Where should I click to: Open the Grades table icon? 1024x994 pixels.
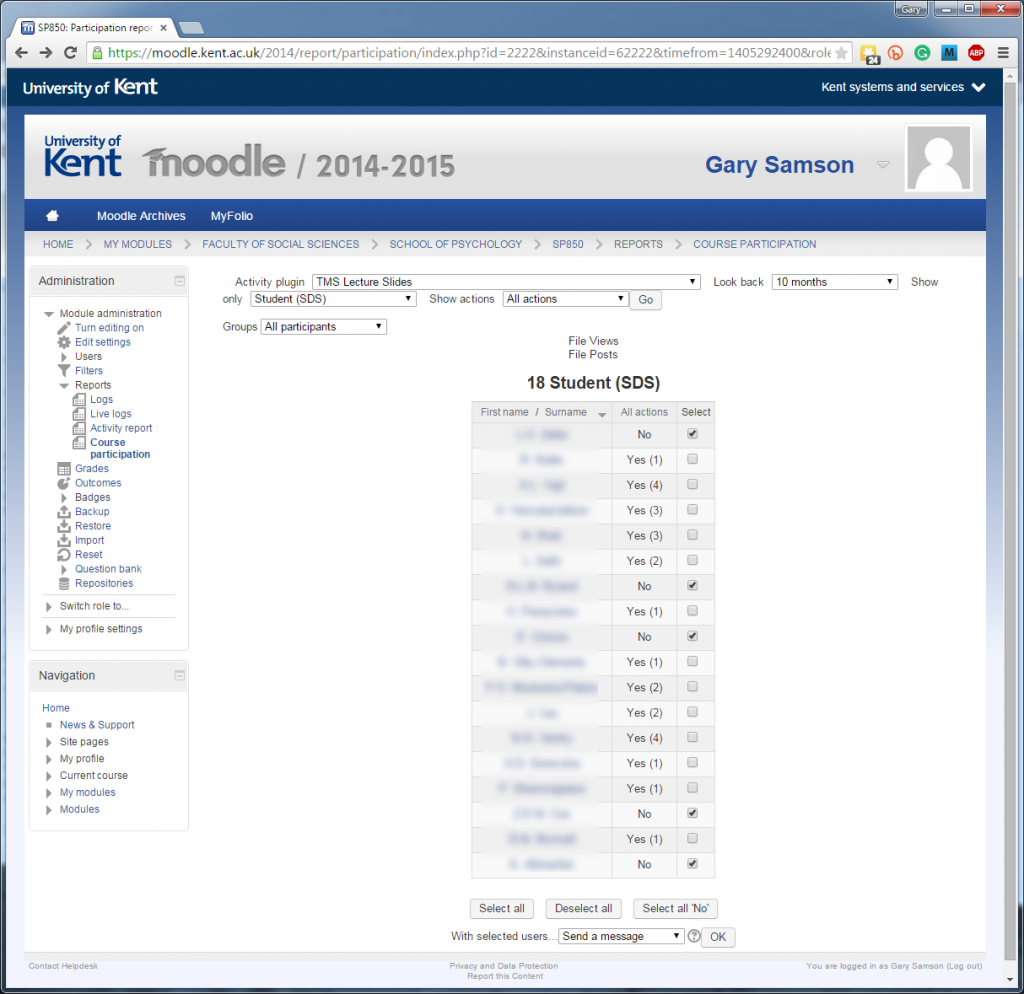[x=63, y=468]
